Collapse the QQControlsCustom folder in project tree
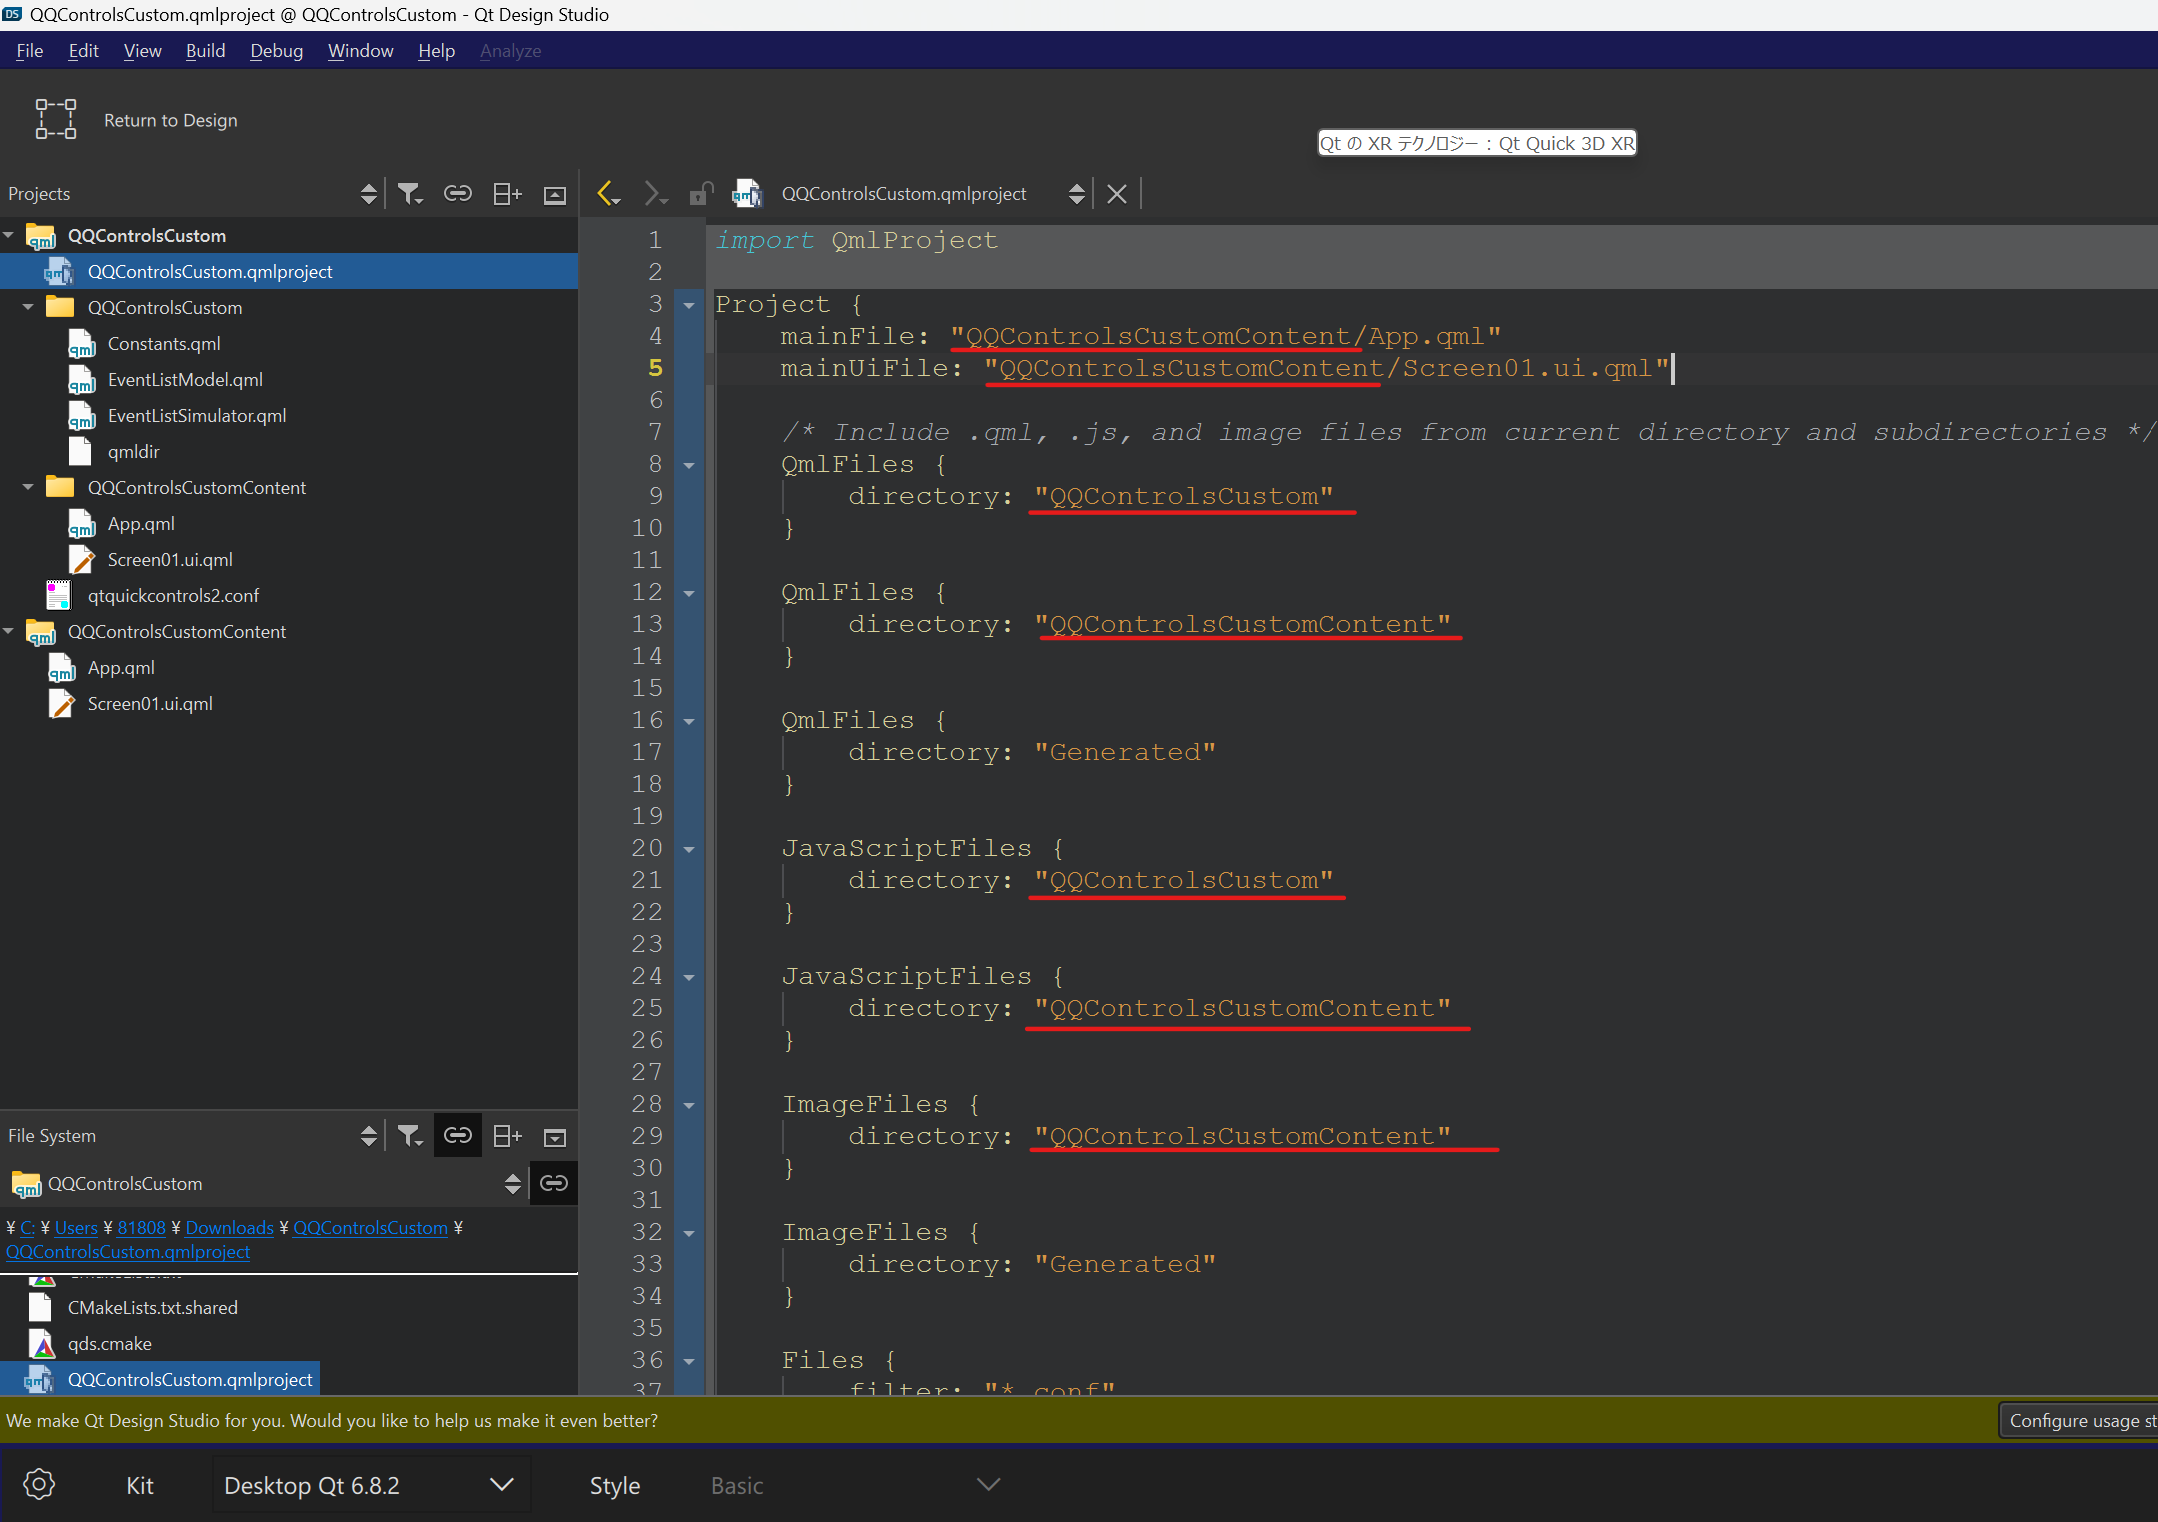 click(28, 307)
